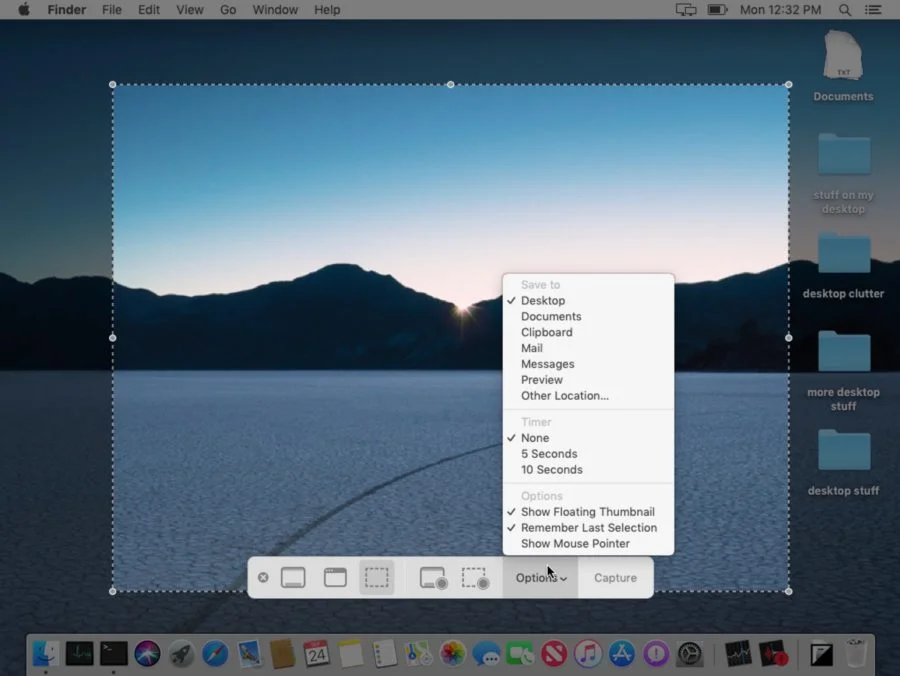The width and height of the screenshot is (900, 676).
Task: Open the Apple menu
Action: click(x=24, y=10)
